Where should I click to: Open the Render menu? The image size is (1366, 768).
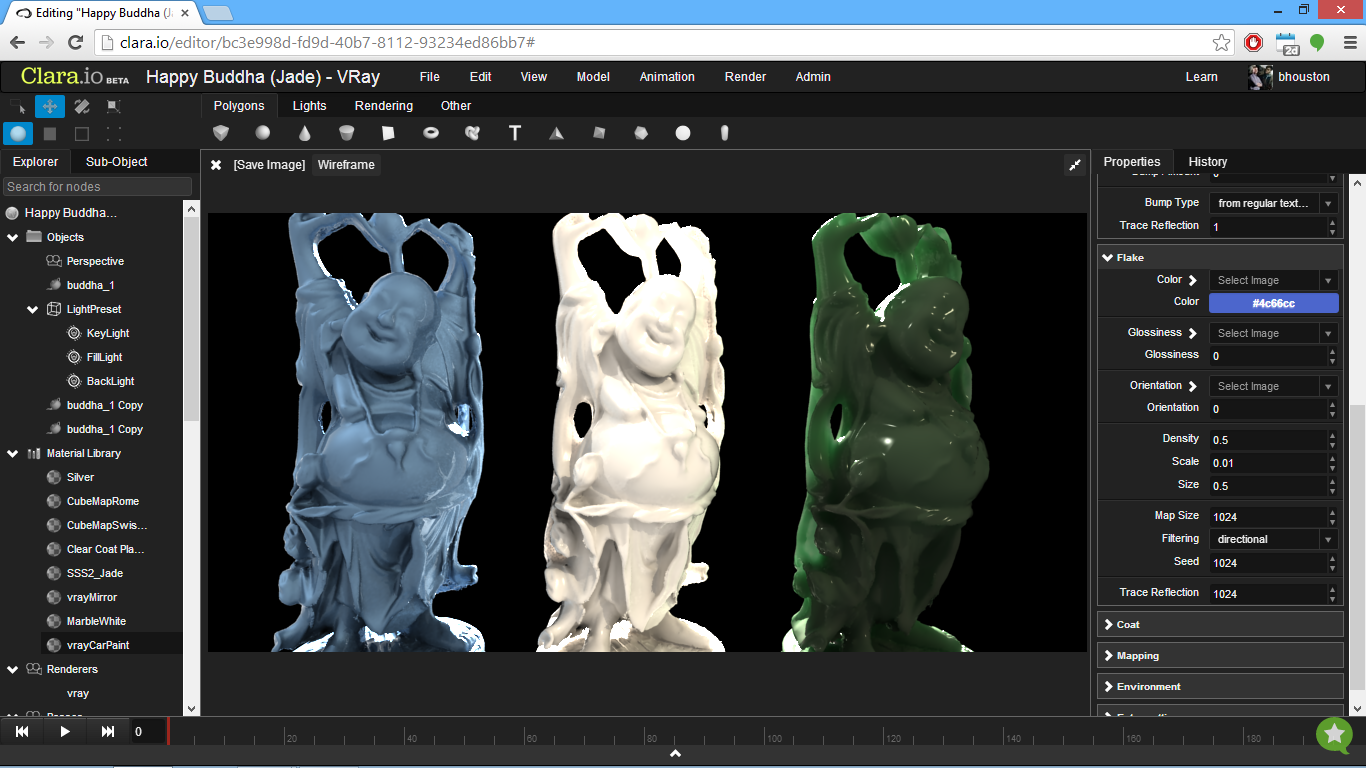[745, 77]
